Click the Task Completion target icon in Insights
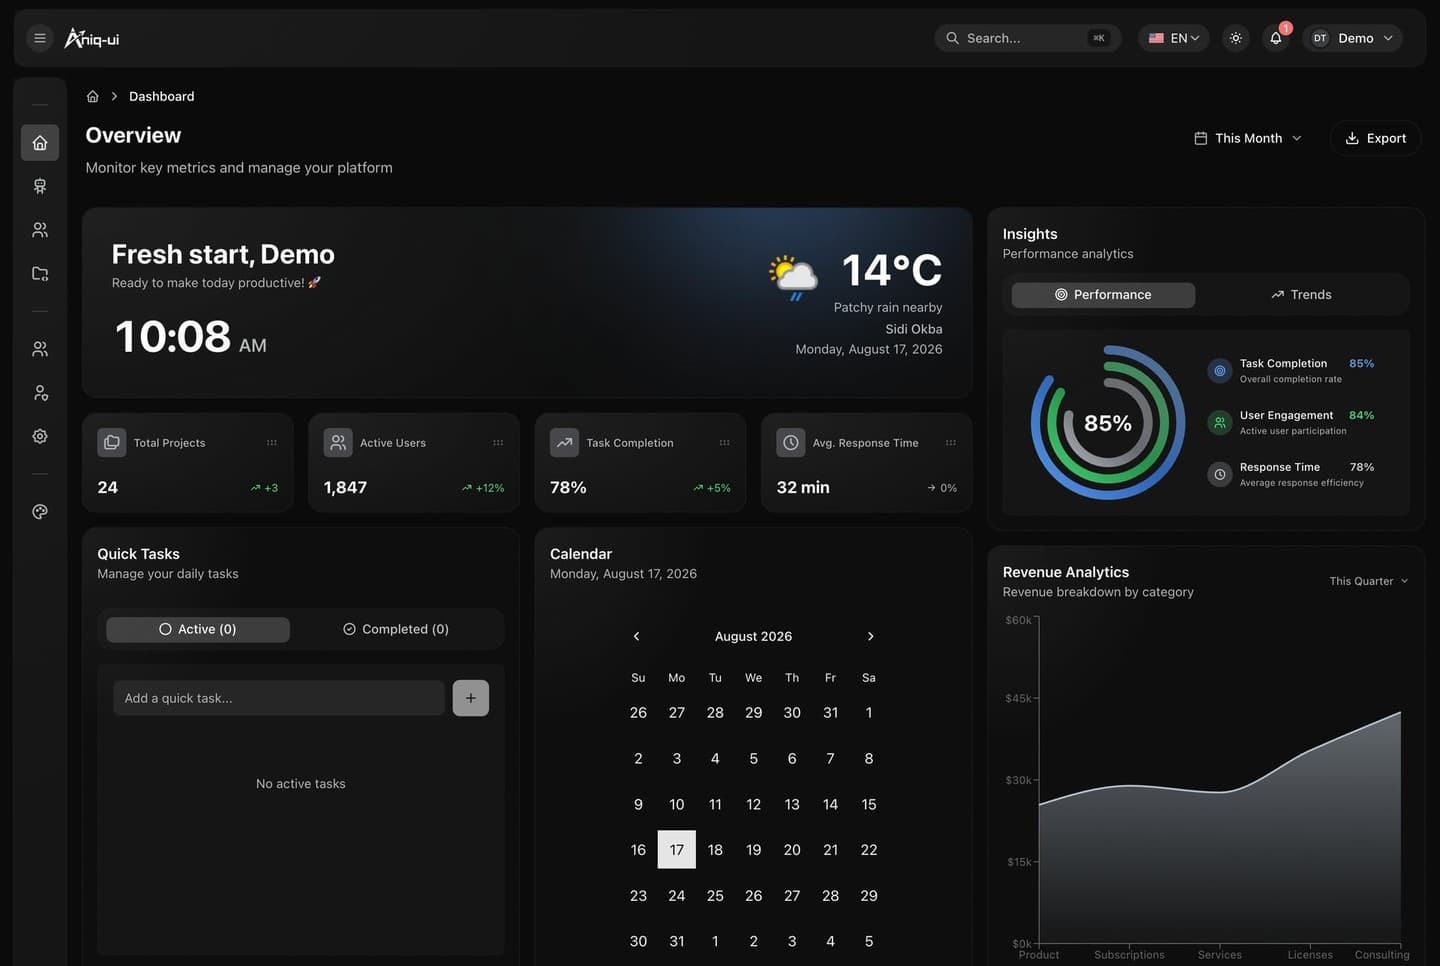 pos(1219,371)
